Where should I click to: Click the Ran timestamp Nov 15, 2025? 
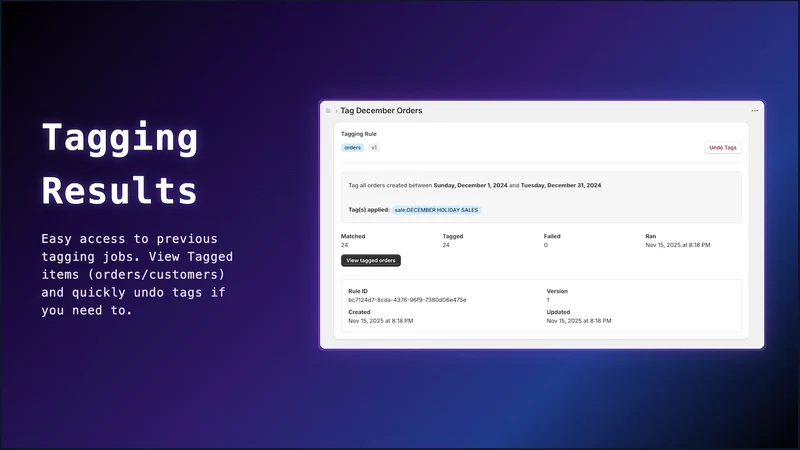click(x=678, y=245)
